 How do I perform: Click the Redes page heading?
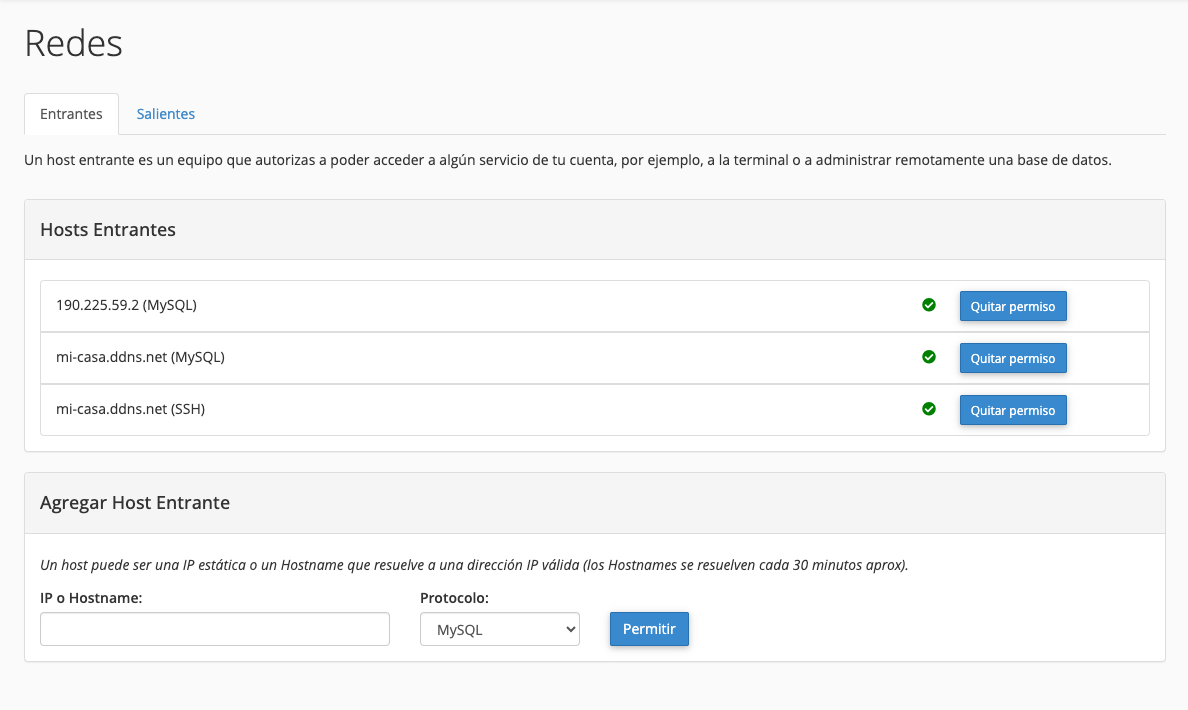point(73,44)
